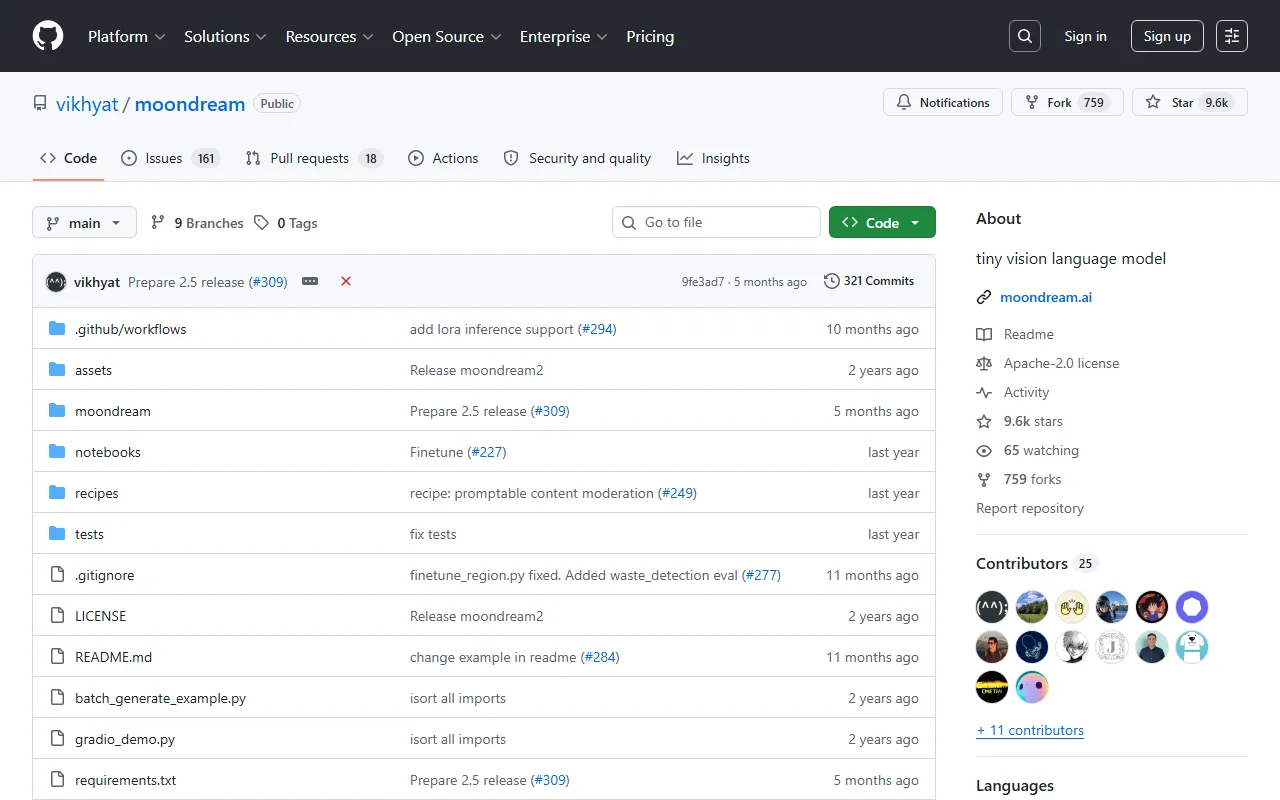Open the search magnifier icon

coord(1025,36)
